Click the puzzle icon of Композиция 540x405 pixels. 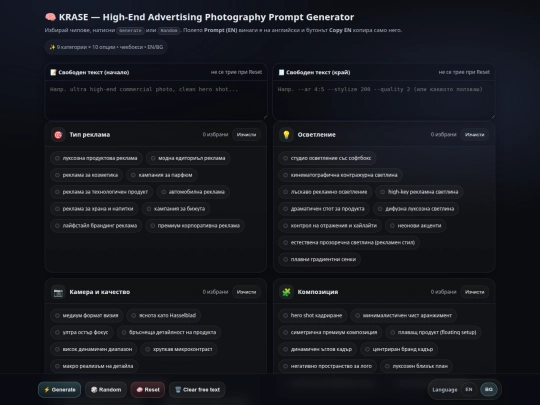pos(286,292)
